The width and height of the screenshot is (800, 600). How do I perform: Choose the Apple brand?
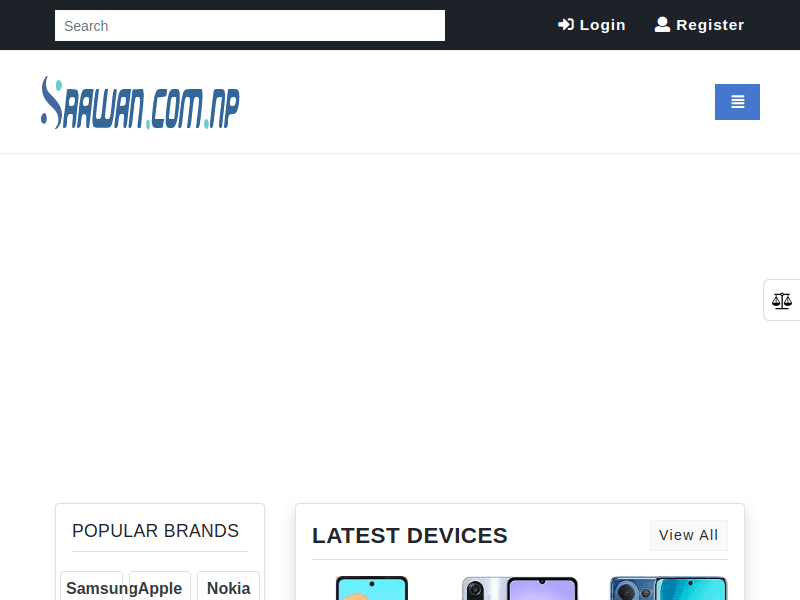click(160, 588)
